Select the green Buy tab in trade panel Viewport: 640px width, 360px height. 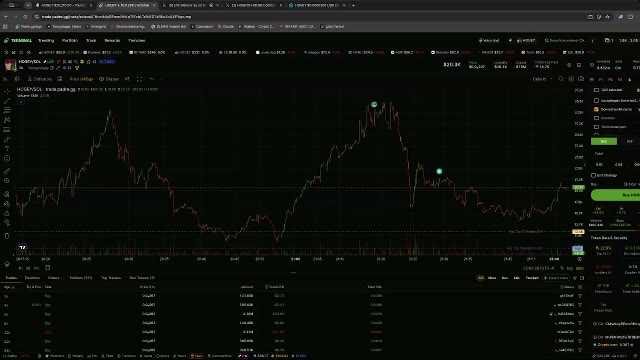click(604, 141)
